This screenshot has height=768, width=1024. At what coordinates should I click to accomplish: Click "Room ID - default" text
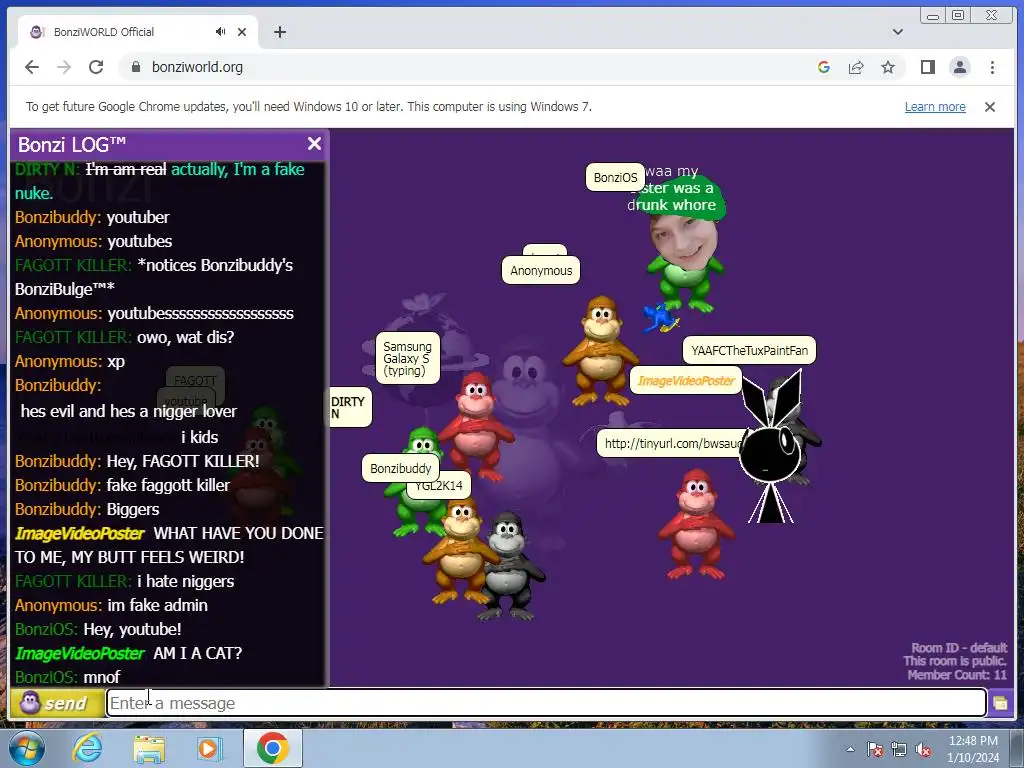click(959, 648)
